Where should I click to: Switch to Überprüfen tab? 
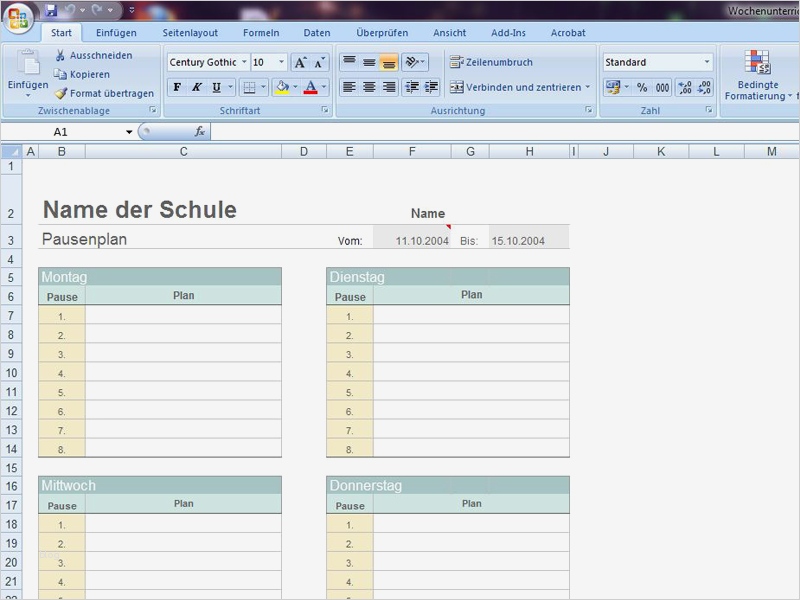tap(382, 33)
